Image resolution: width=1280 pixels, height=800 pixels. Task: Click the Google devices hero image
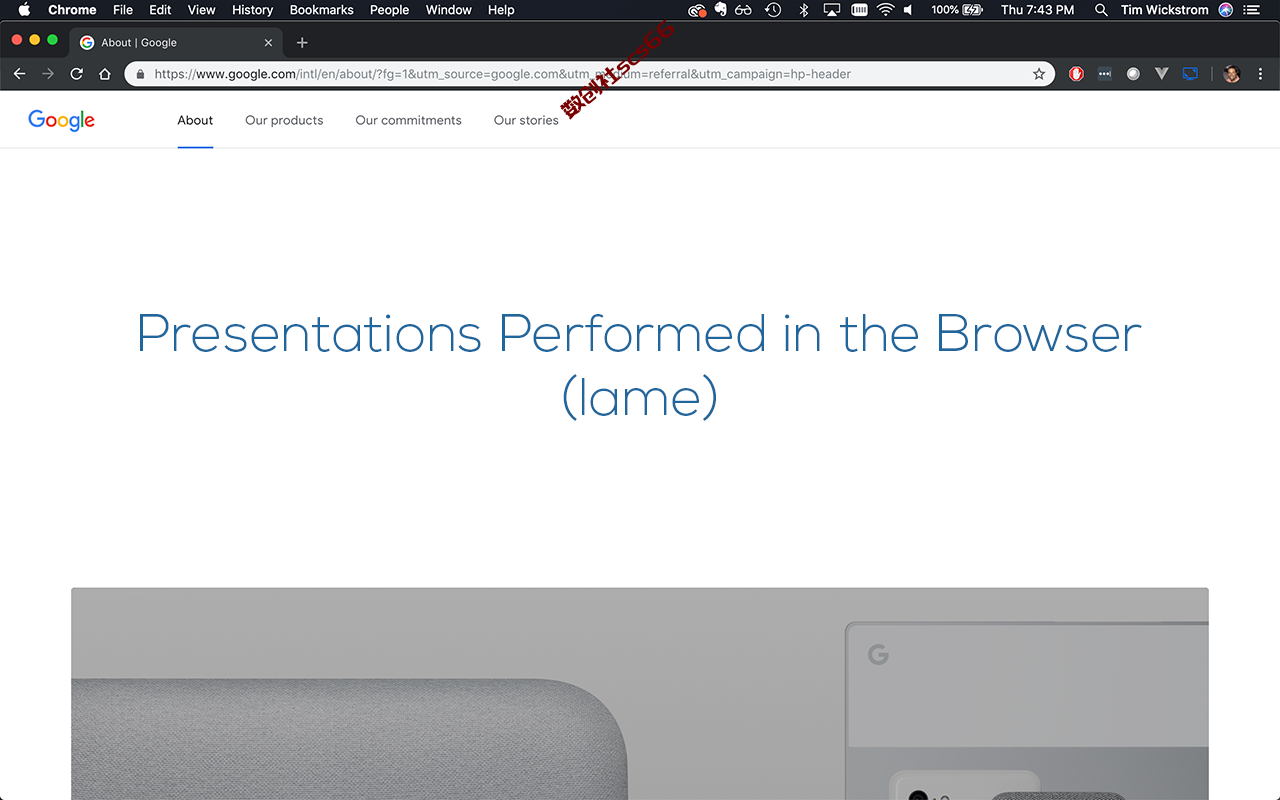tap(640, 694)
